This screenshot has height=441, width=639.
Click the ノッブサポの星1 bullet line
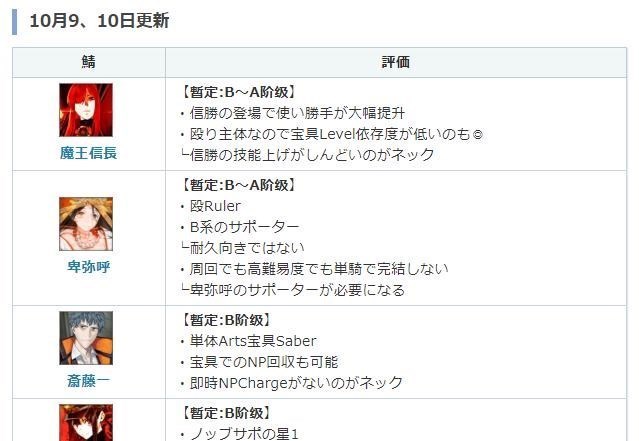pos(240,434)
